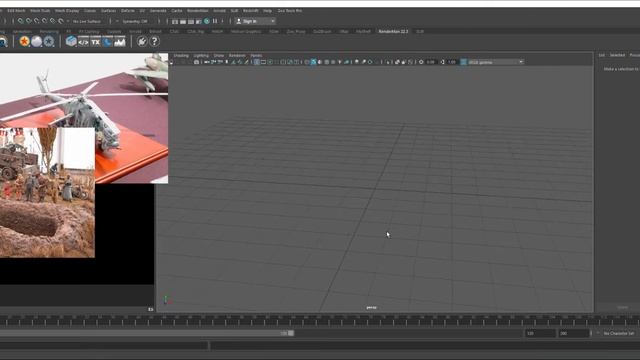Click the command line input field
Viewport: 640px width, 360px height.
coord(104,346)
